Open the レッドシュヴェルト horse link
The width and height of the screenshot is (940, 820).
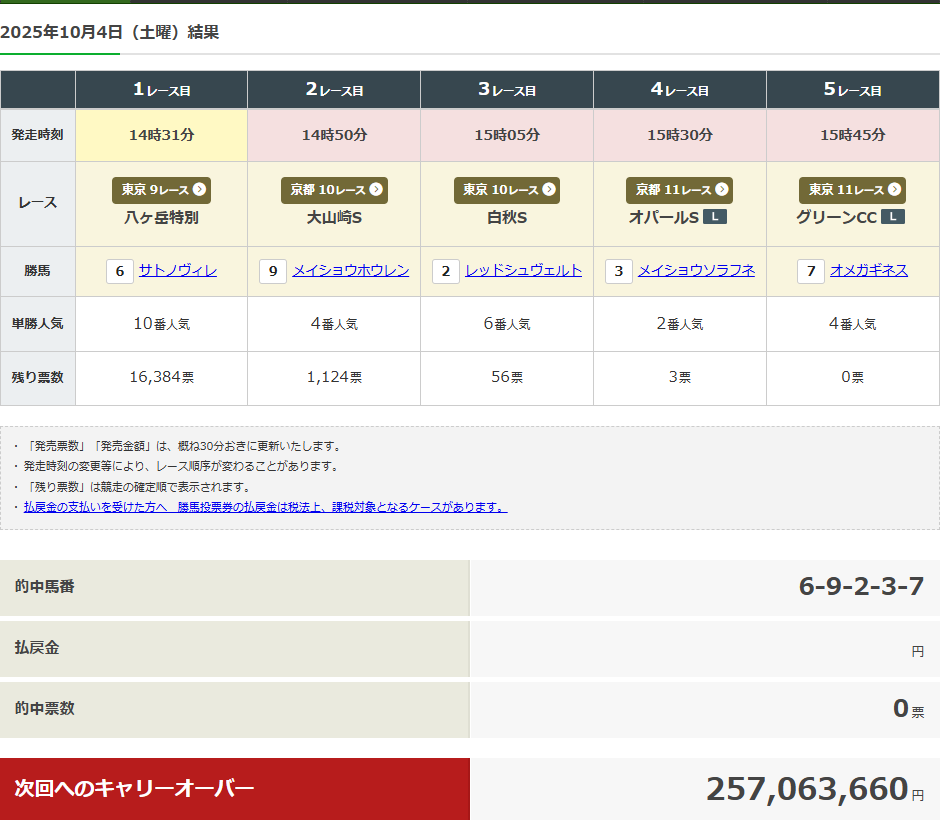(523, 271)
